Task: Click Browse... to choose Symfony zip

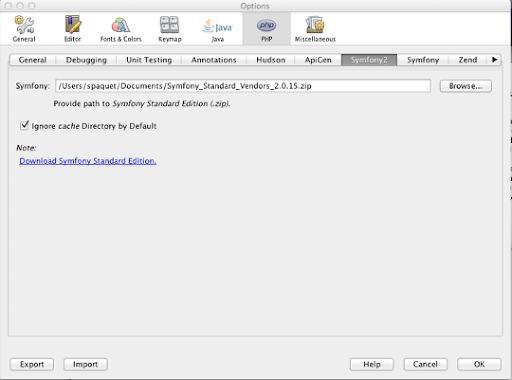Action: coord(466,86)
